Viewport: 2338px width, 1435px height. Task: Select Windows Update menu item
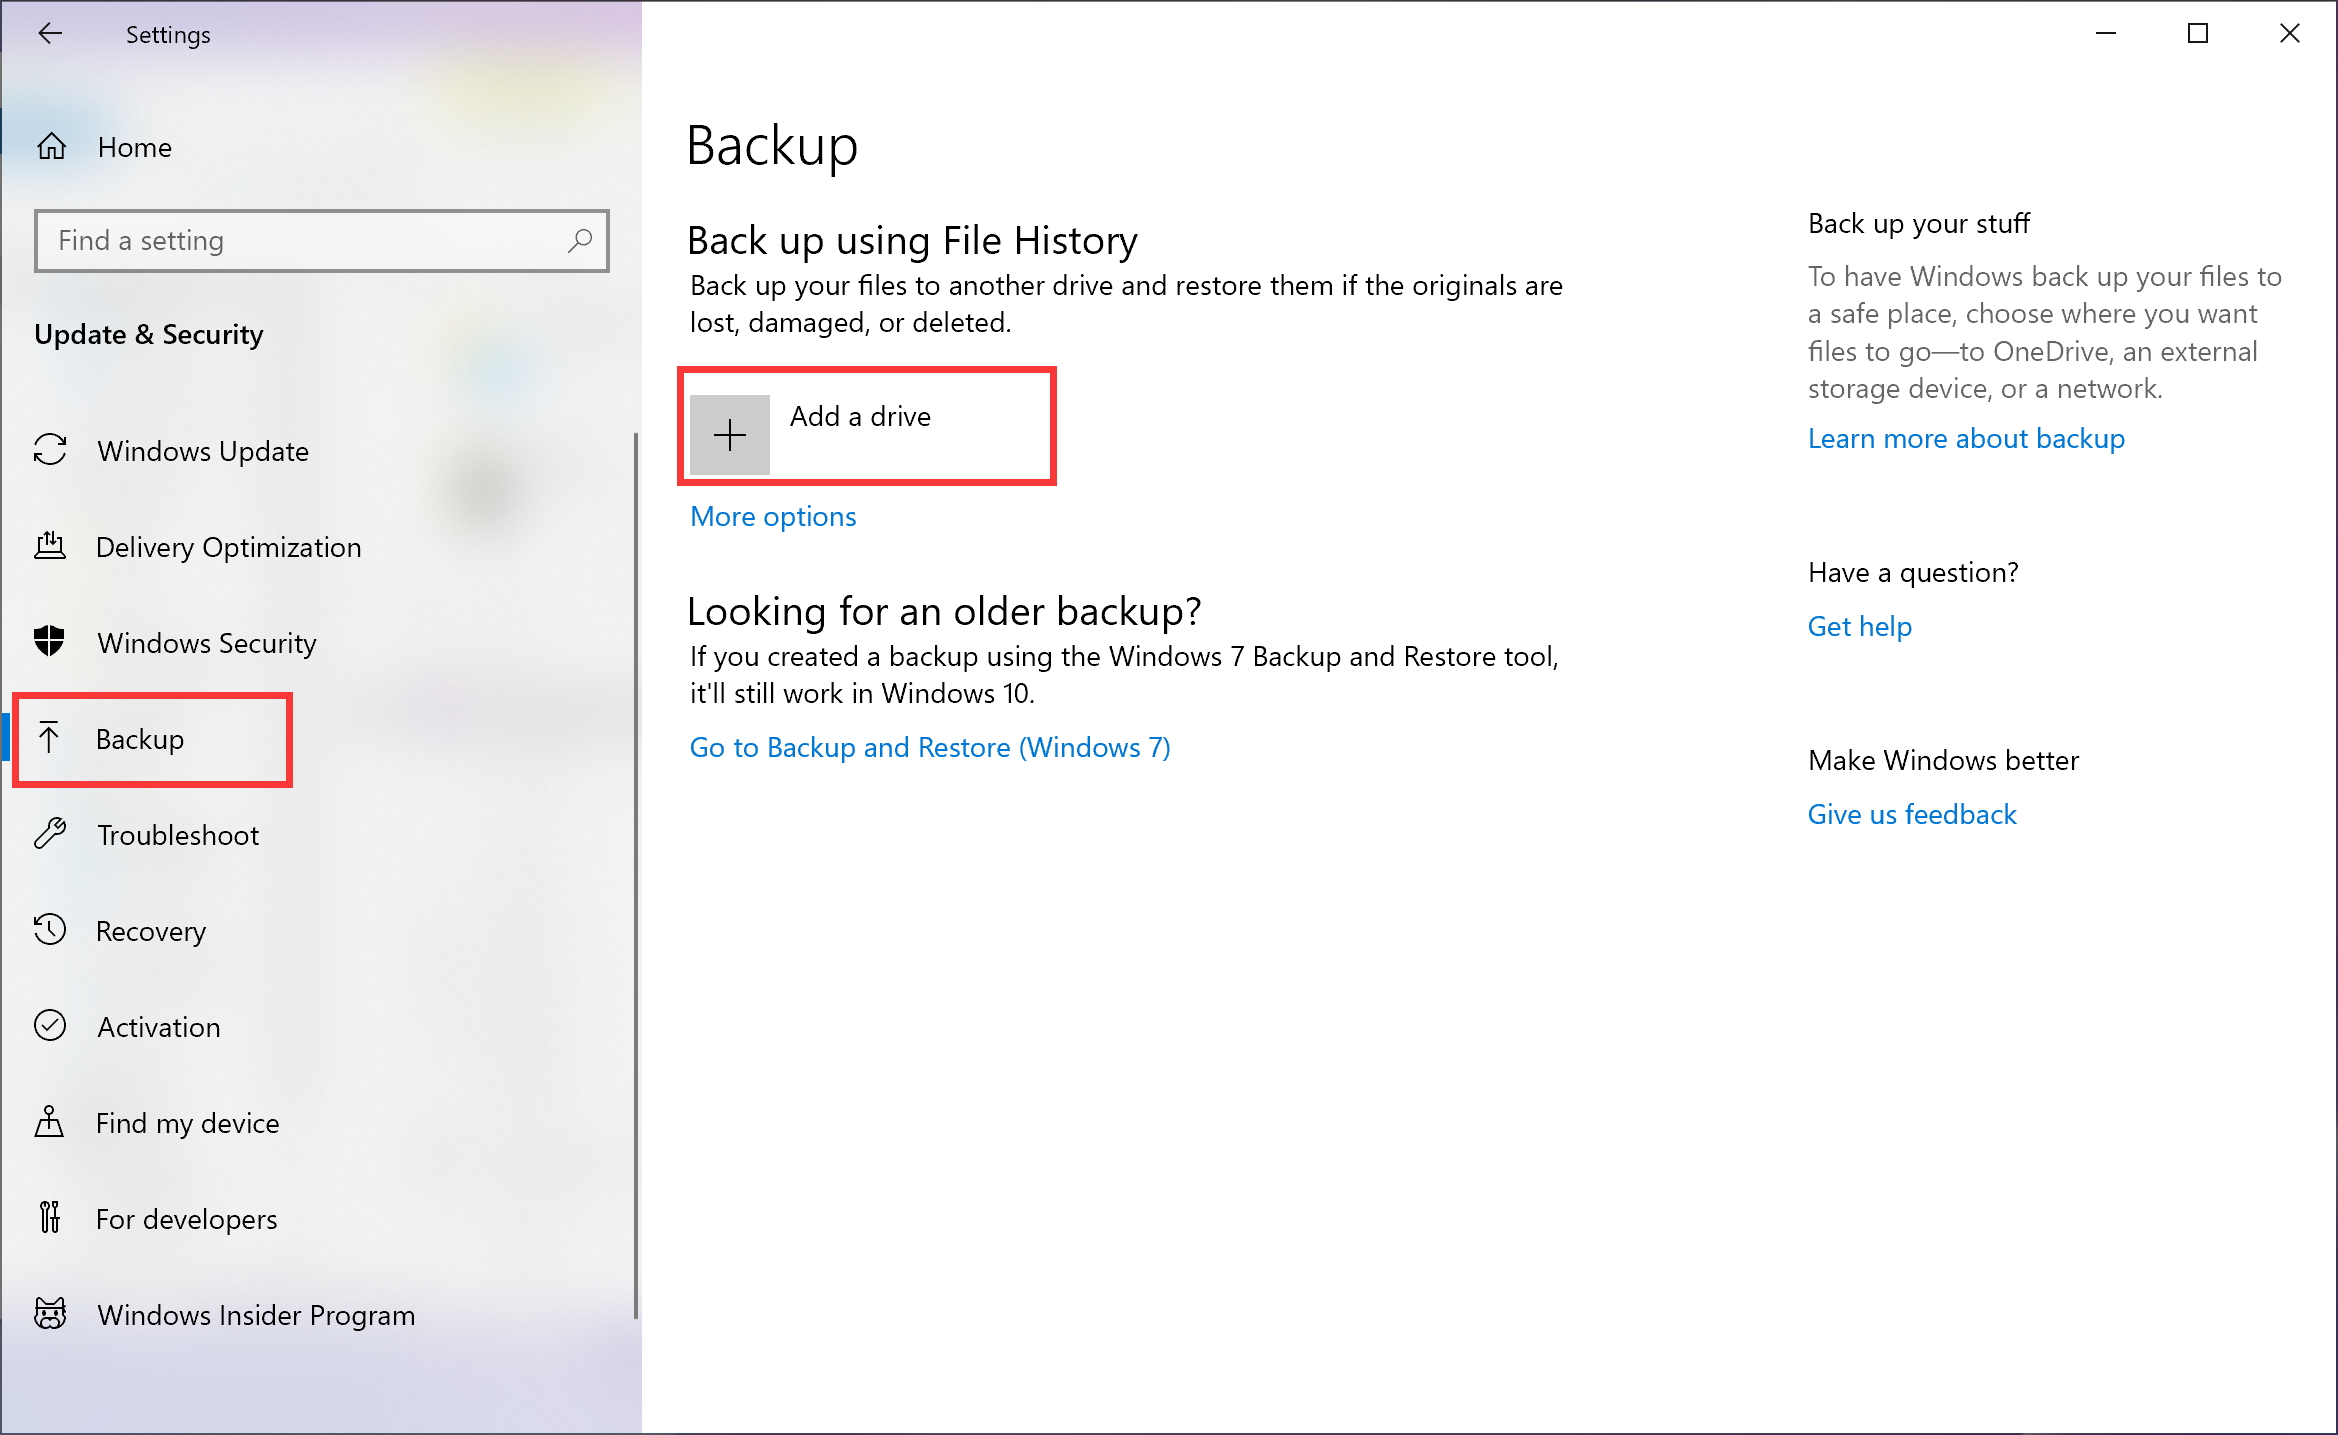(x=202, y=449)
